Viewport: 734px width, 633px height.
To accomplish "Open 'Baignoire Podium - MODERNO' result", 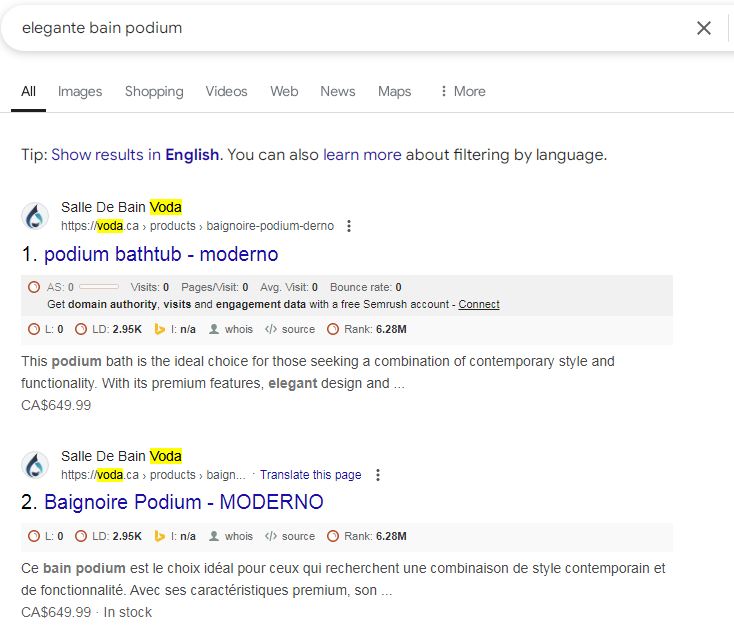I will point(184,502).
